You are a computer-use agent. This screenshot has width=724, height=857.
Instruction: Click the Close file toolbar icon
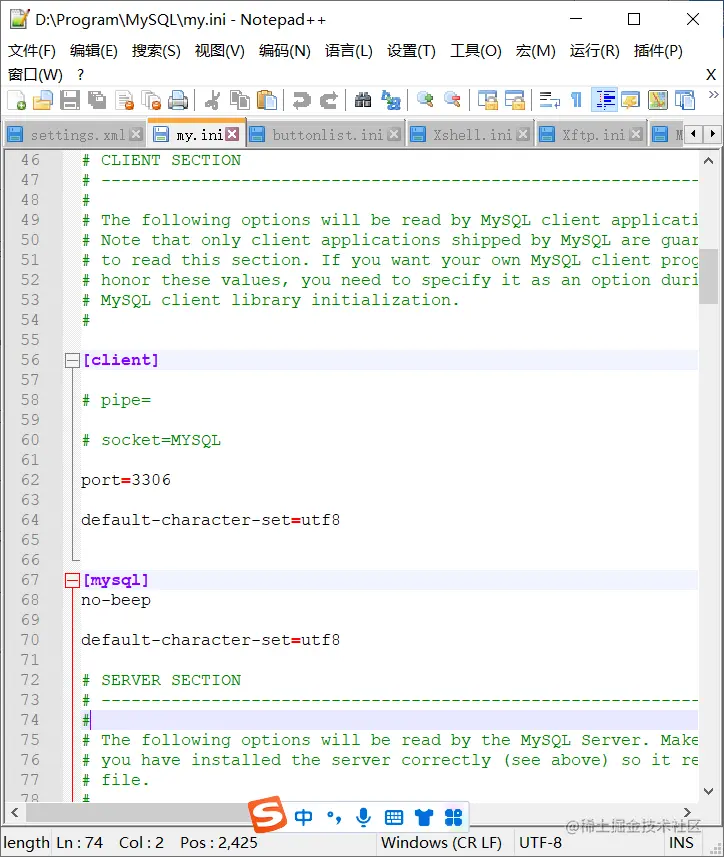125,101
